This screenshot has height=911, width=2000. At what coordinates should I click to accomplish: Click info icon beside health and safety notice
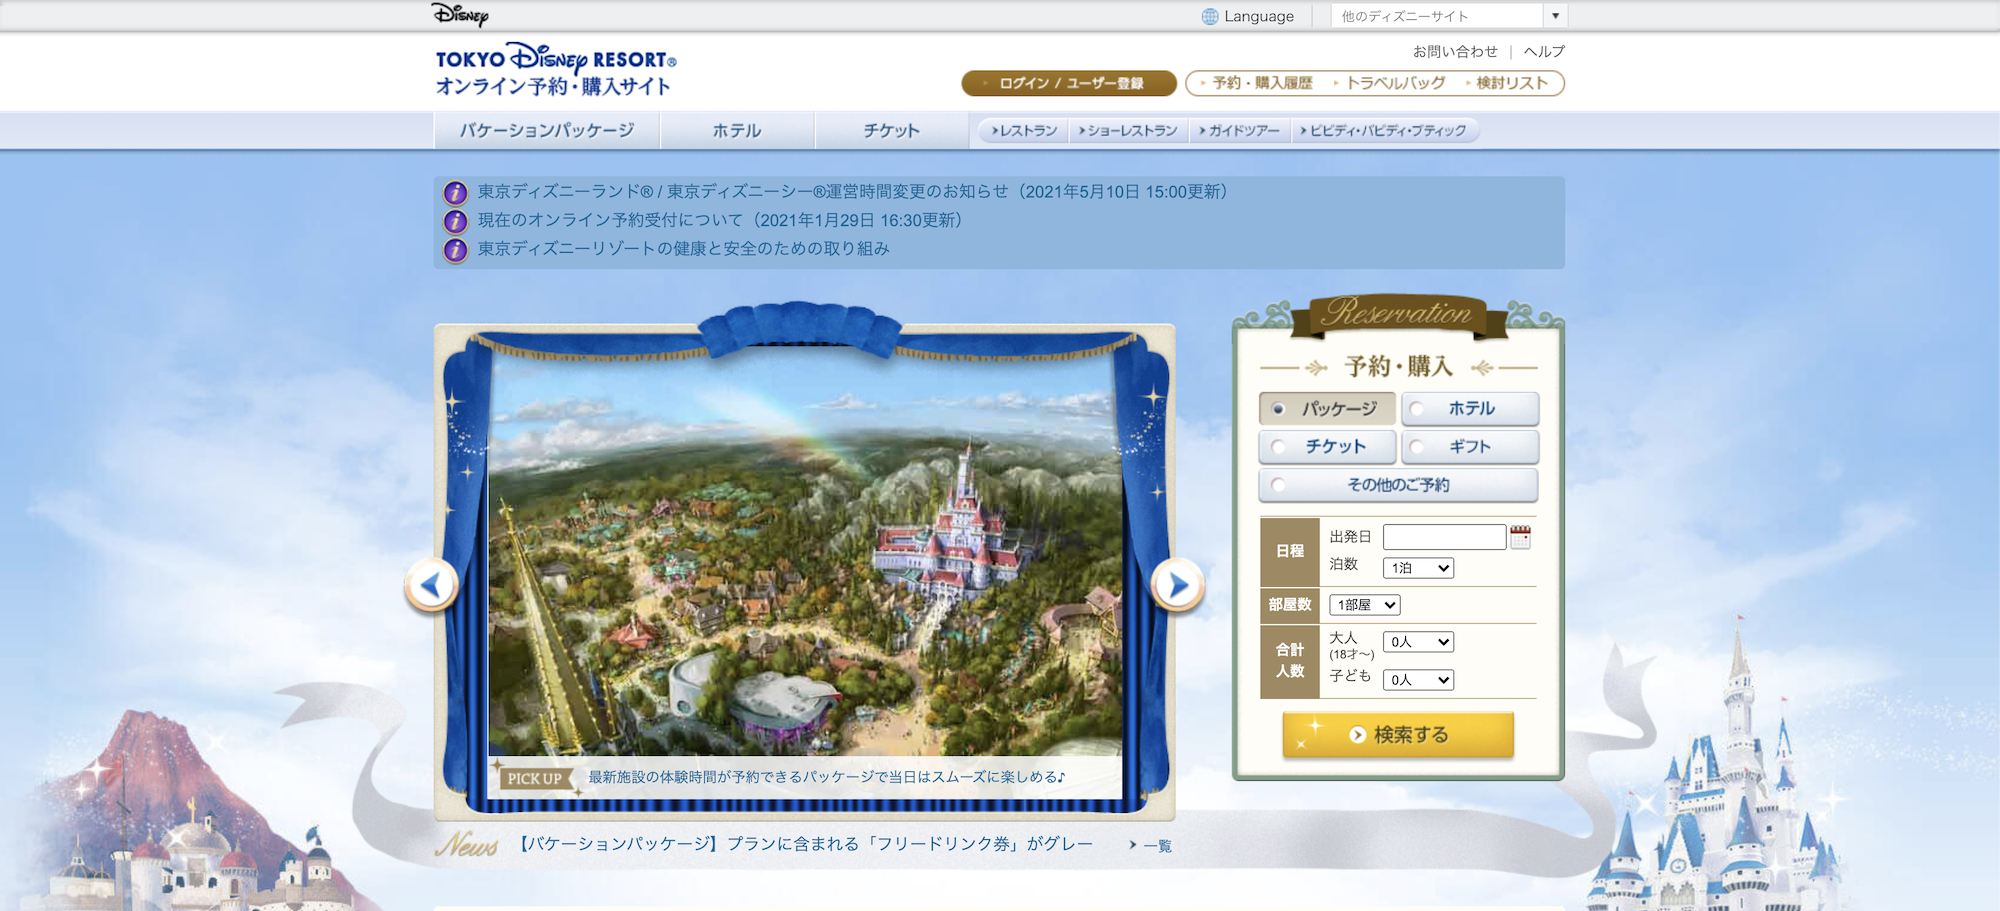tap(455, 250)
